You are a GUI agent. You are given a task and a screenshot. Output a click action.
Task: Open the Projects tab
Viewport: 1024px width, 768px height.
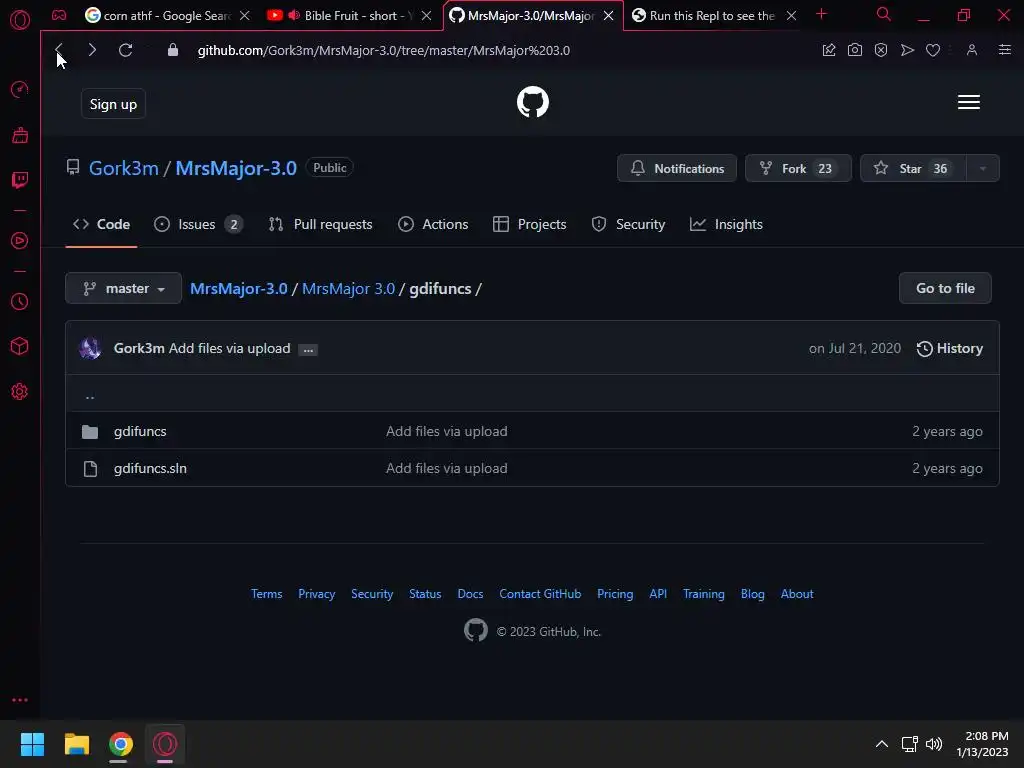click(530, 224)
